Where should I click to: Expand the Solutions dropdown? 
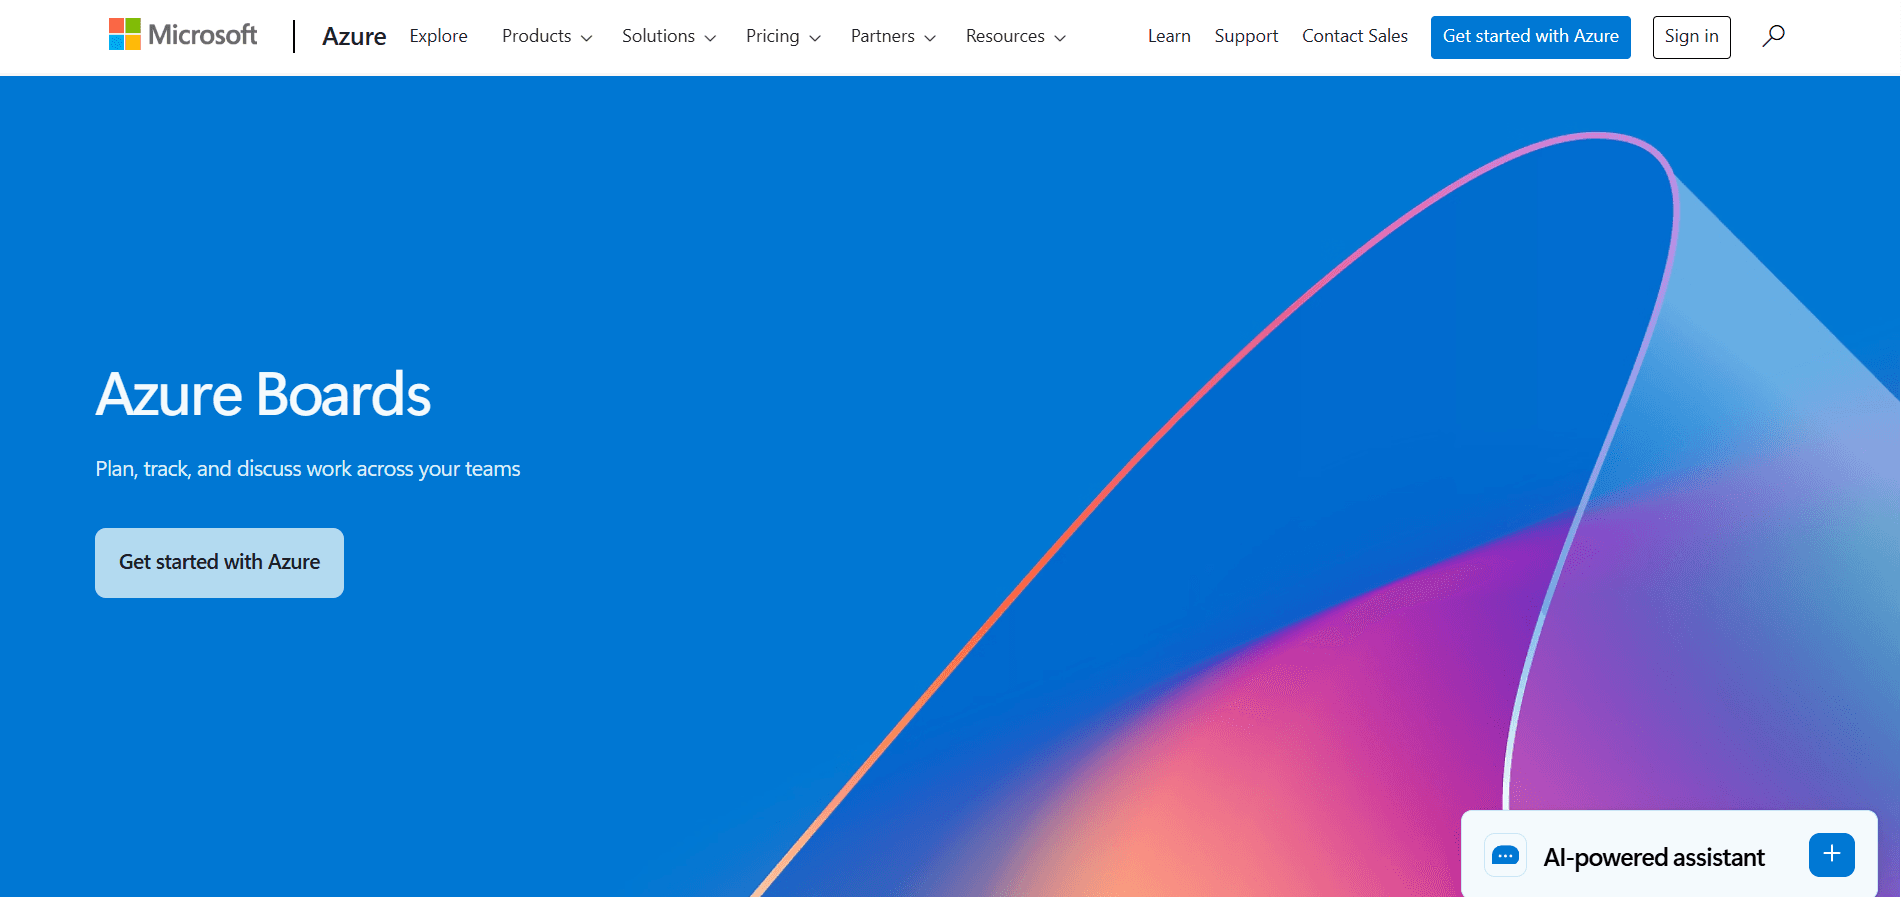click(x=669, y=36)
